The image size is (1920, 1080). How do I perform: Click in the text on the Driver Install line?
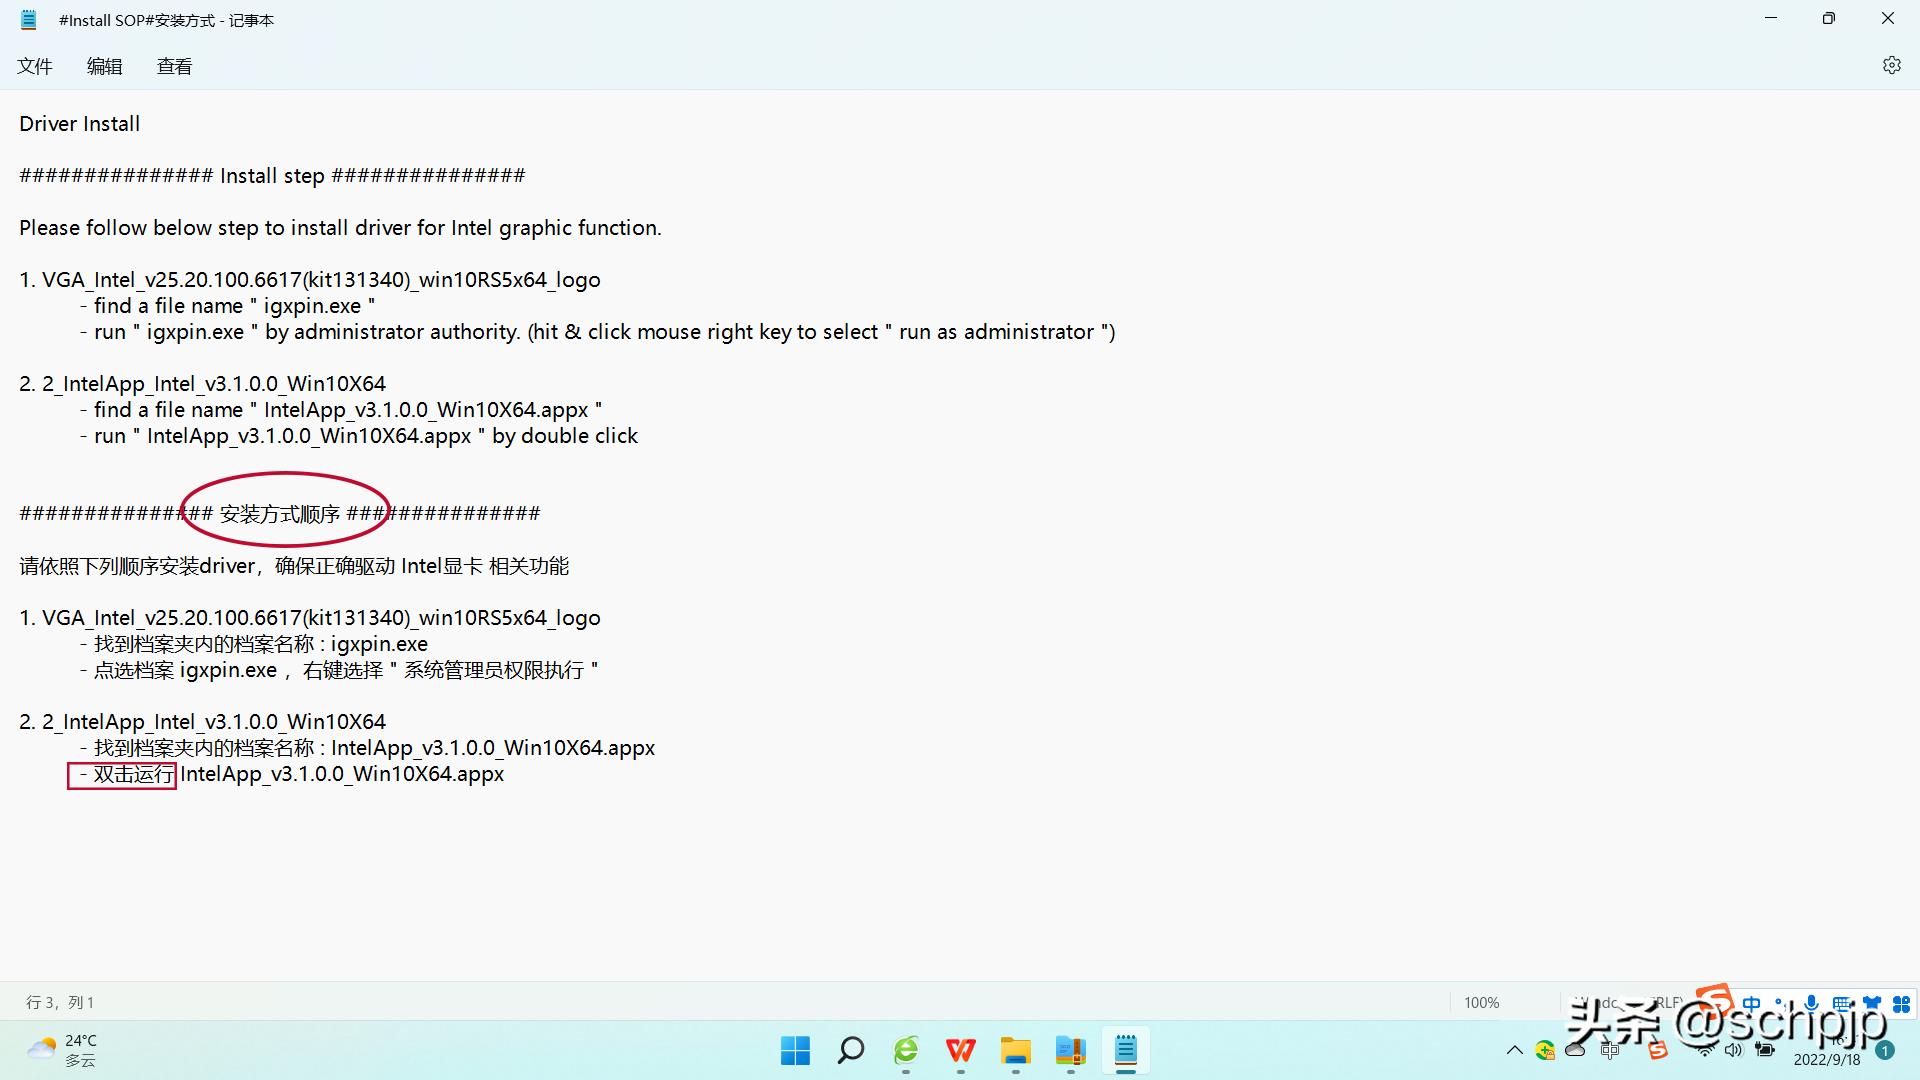pyautogui.click(x=80, y=124)
